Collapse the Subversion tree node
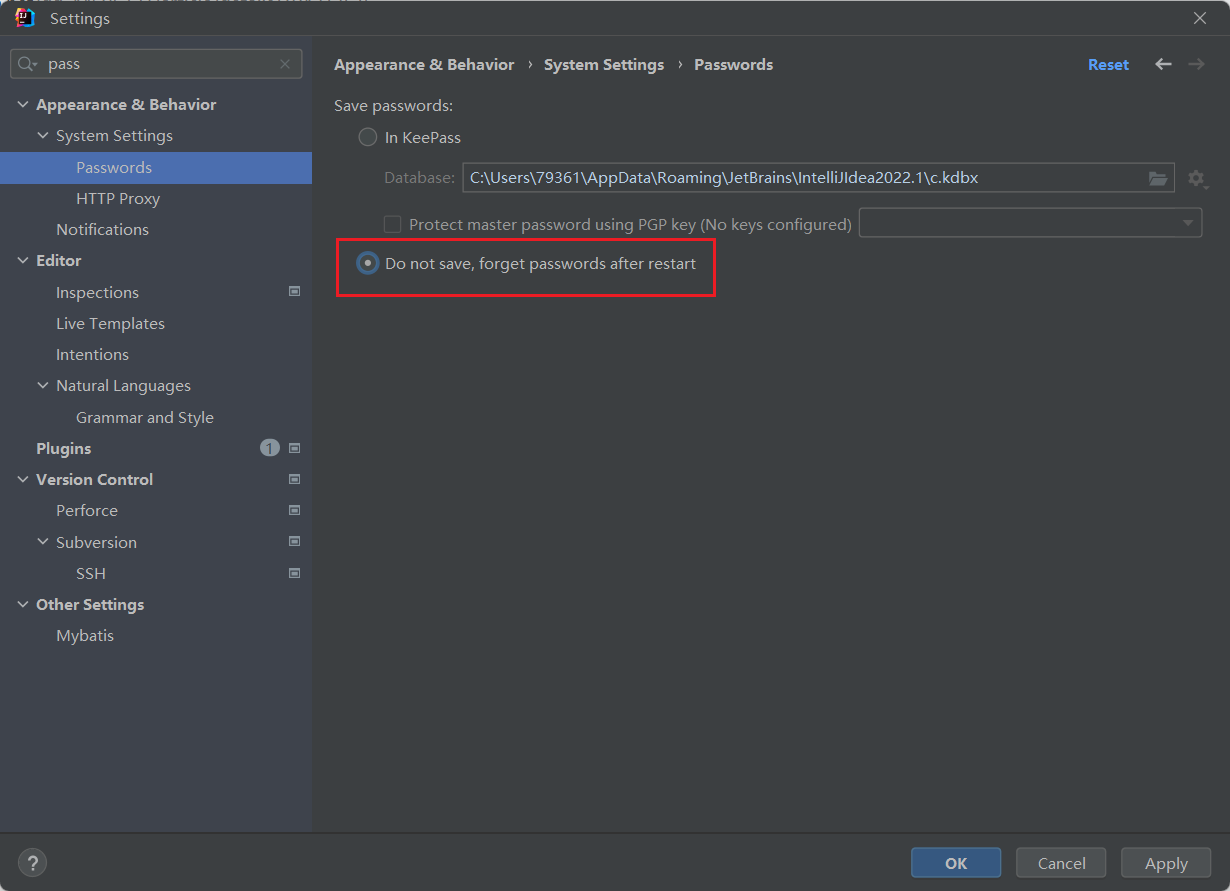 [x=43, y=542]
